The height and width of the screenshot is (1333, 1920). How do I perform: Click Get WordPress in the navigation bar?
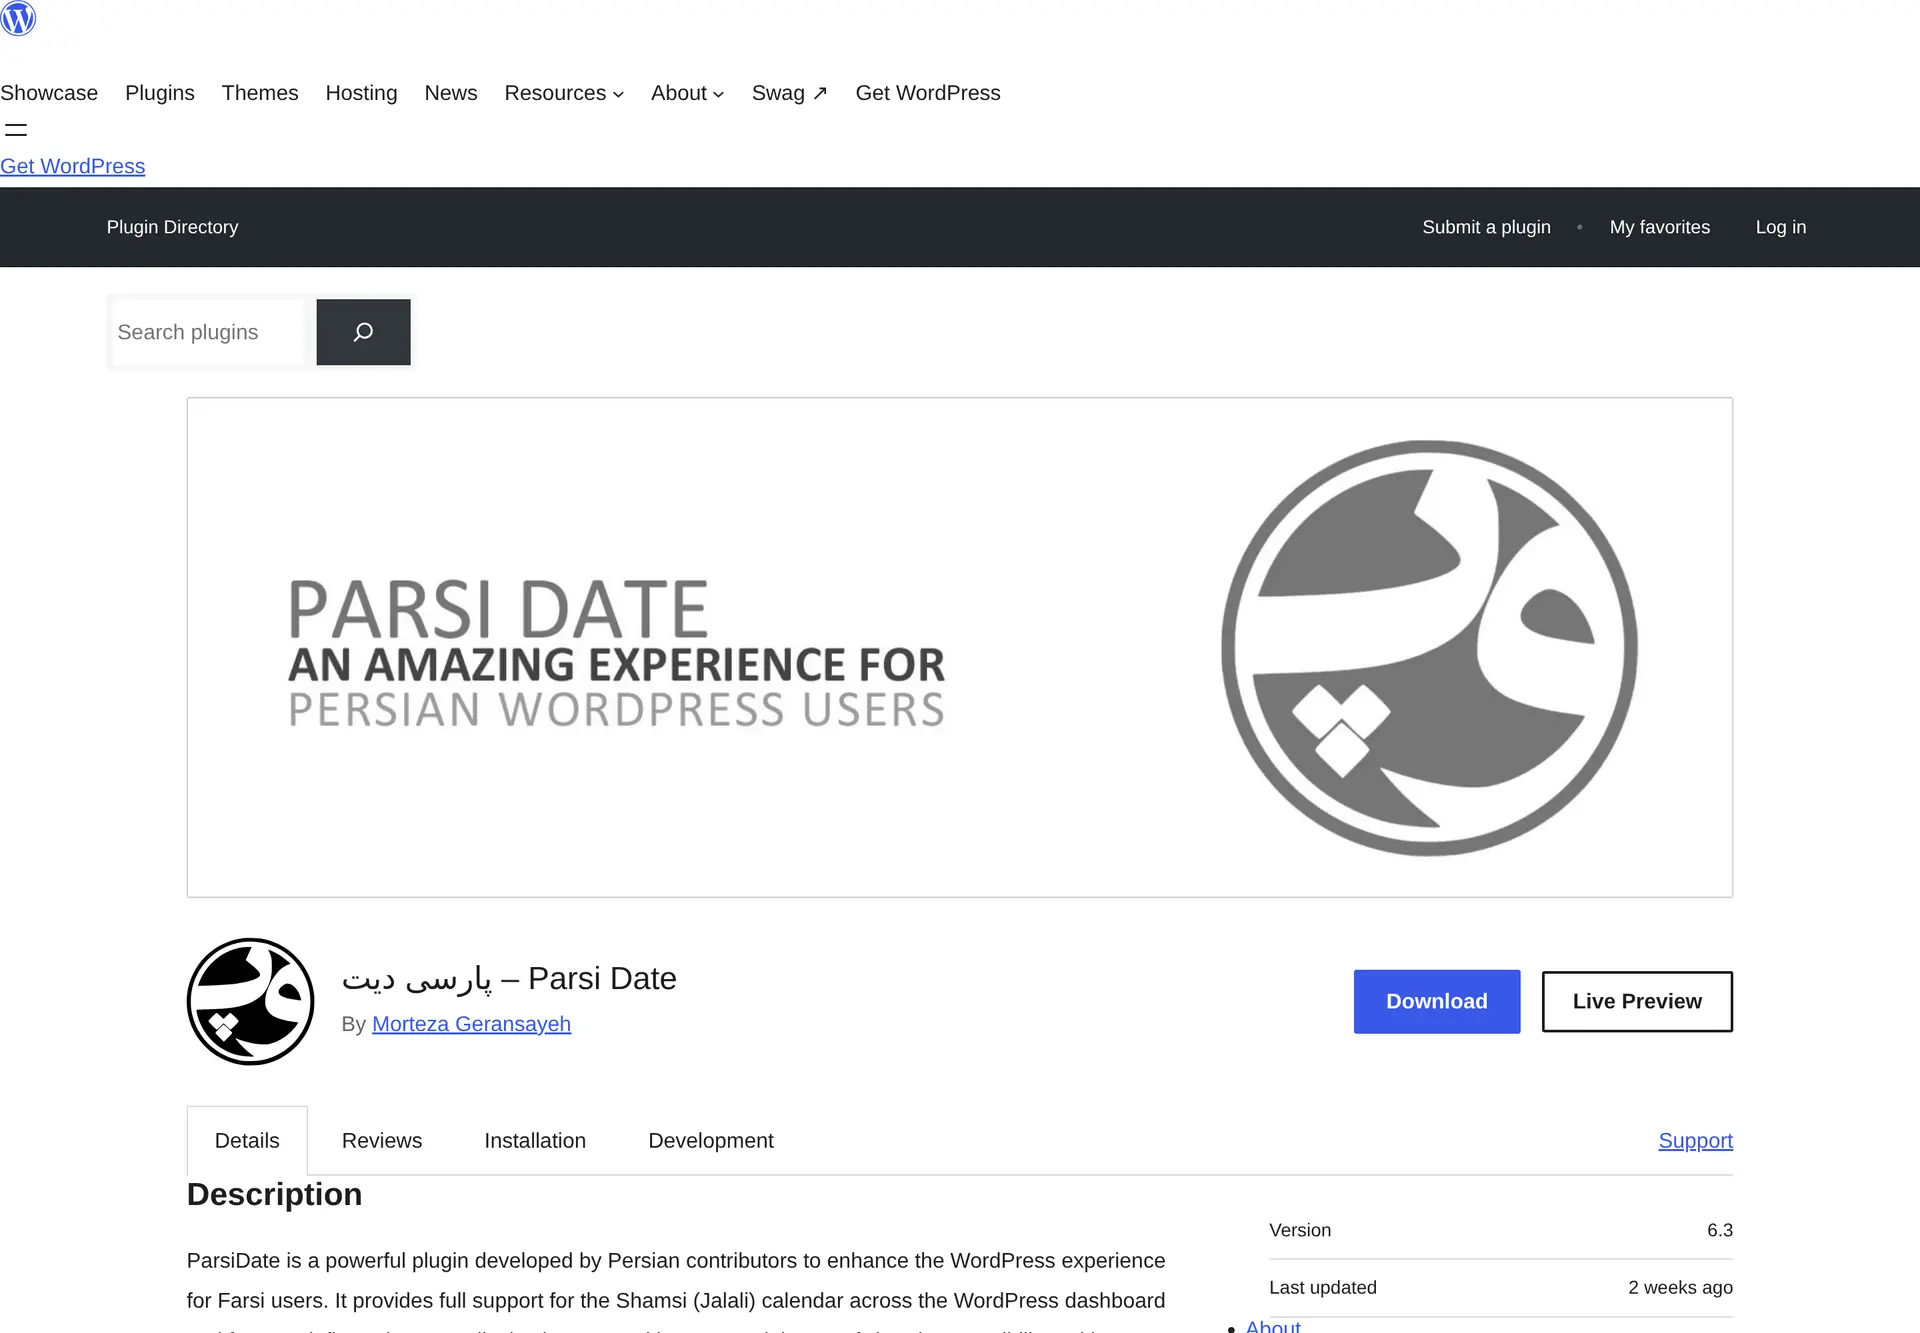928,93
